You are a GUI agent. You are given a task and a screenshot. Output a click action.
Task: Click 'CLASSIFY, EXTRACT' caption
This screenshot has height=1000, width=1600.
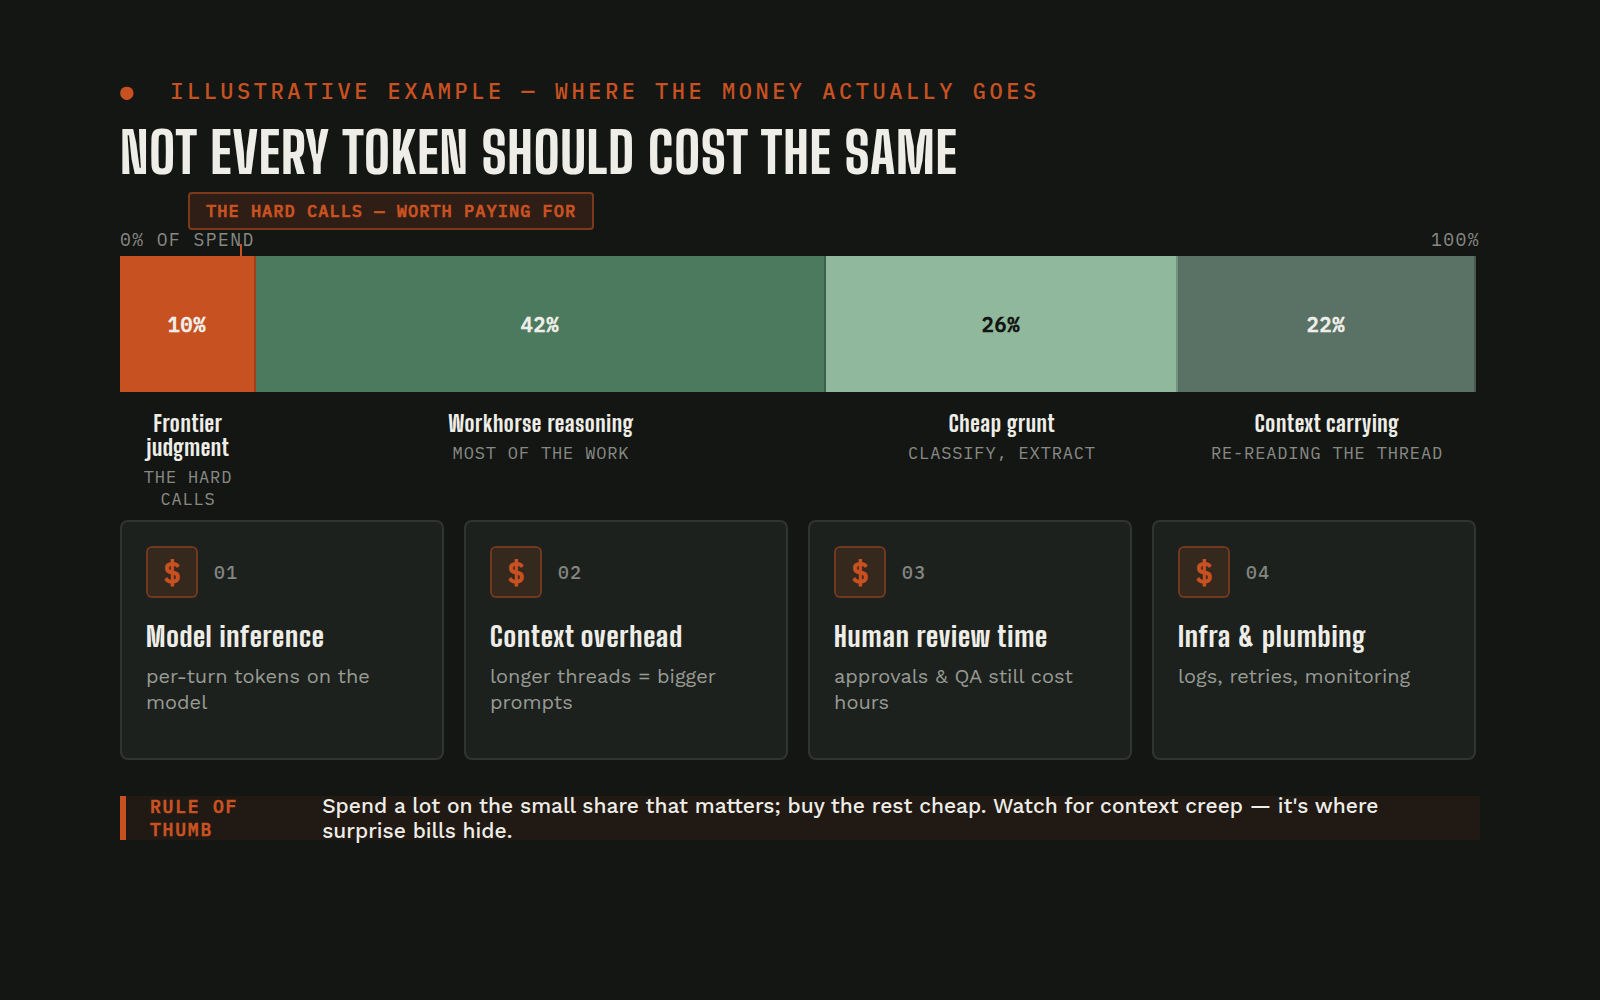coord(1001,454)
